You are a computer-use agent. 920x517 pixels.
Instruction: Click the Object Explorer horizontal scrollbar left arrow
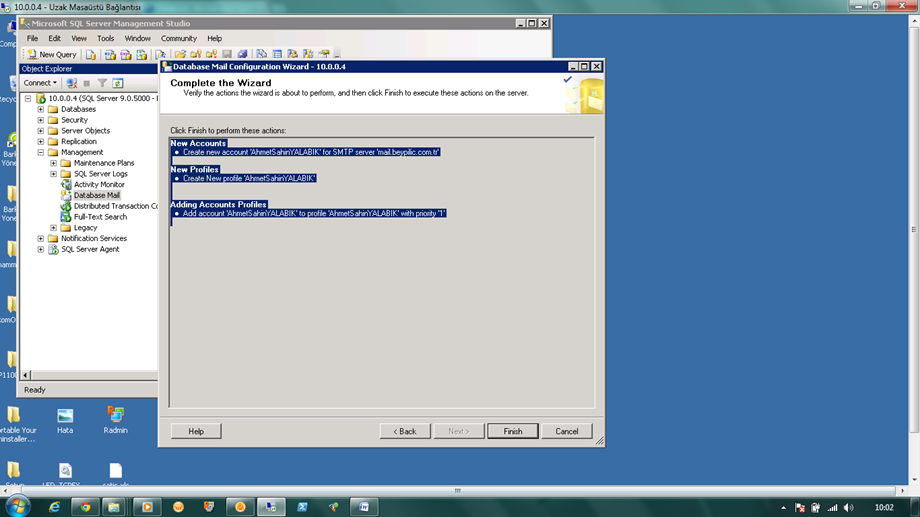26,375
